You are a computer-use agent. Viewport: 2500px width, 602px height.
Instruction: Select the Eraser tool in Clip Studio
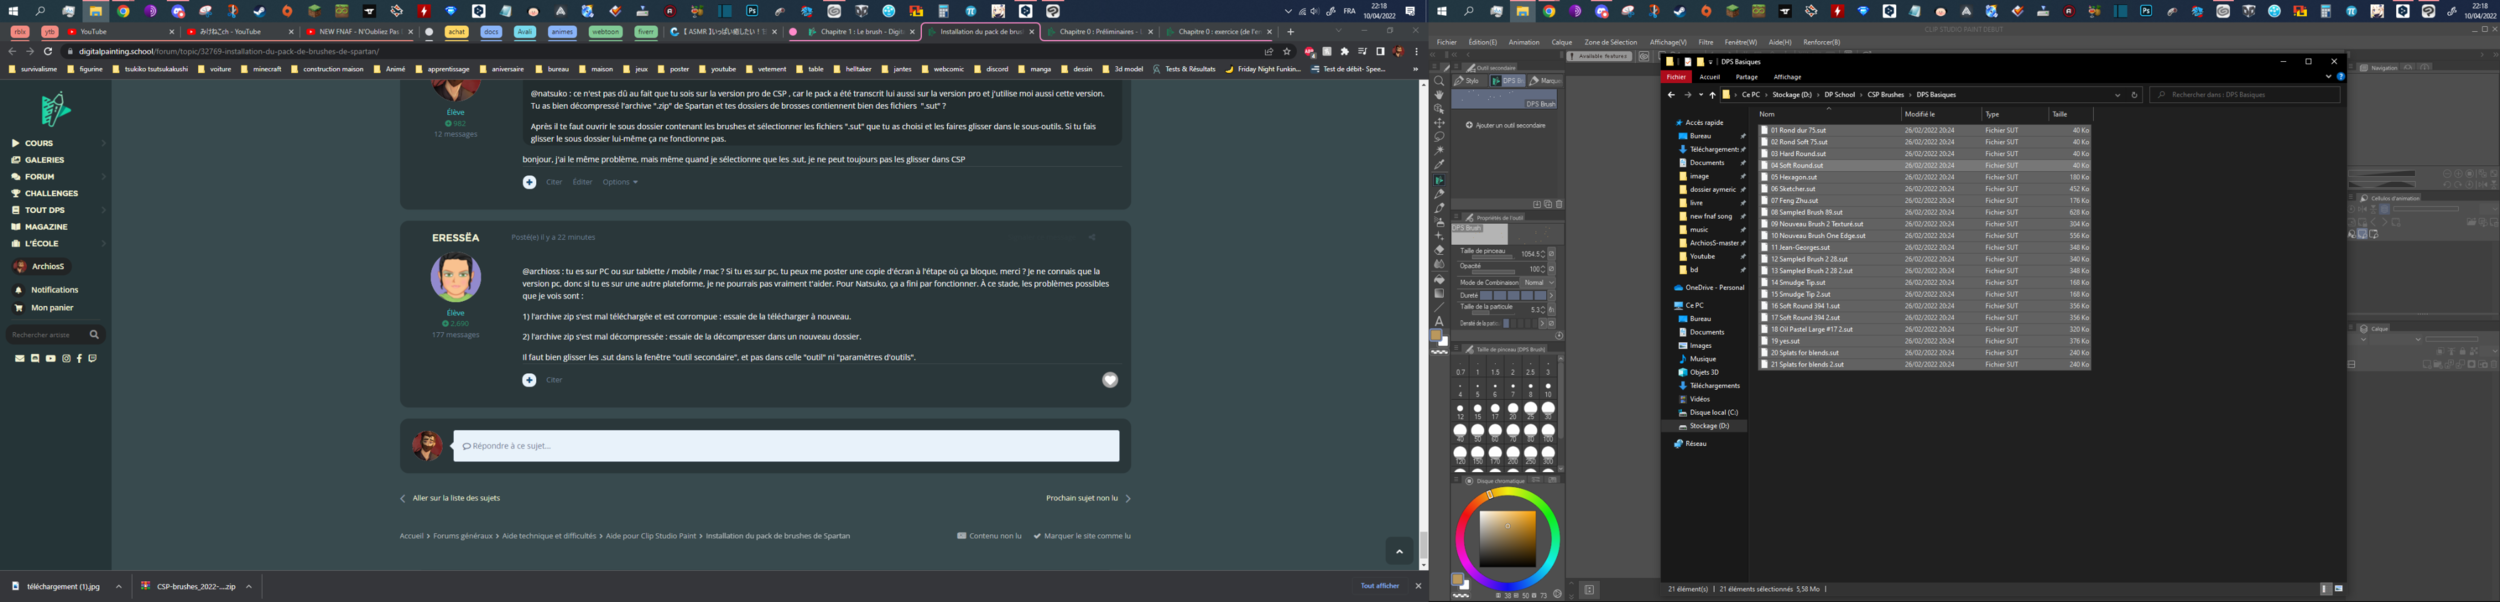coord(1439,250)
